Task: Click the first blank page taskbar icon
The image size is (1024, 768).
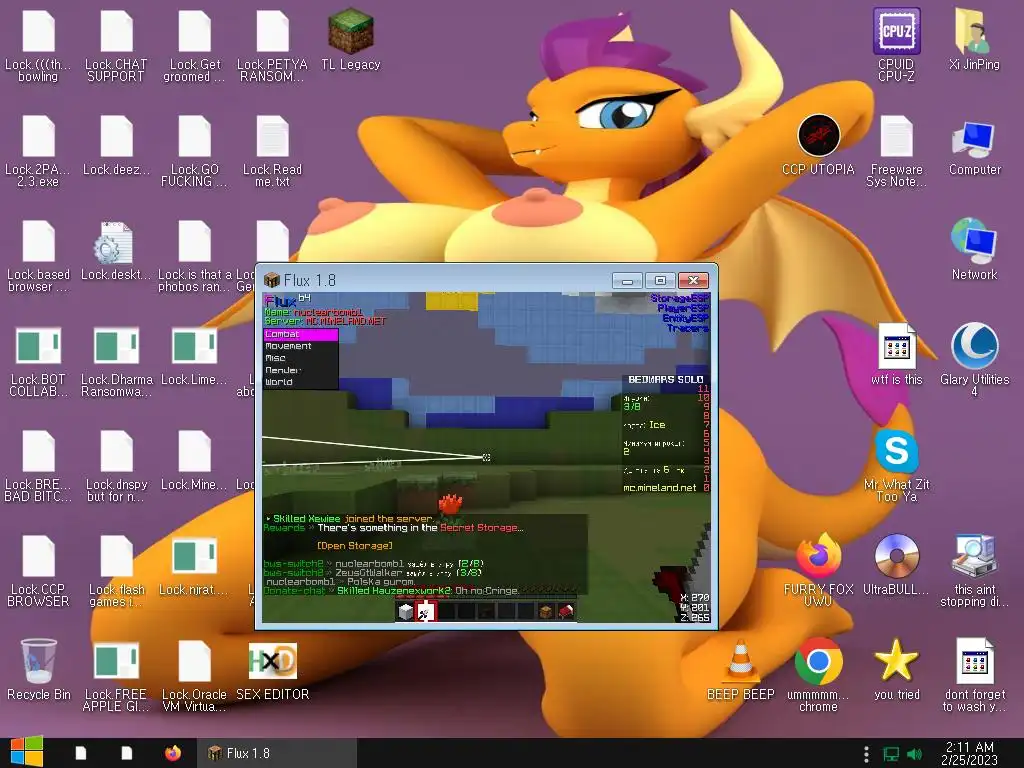Action: pyautogui.click(x=80, y=753)
